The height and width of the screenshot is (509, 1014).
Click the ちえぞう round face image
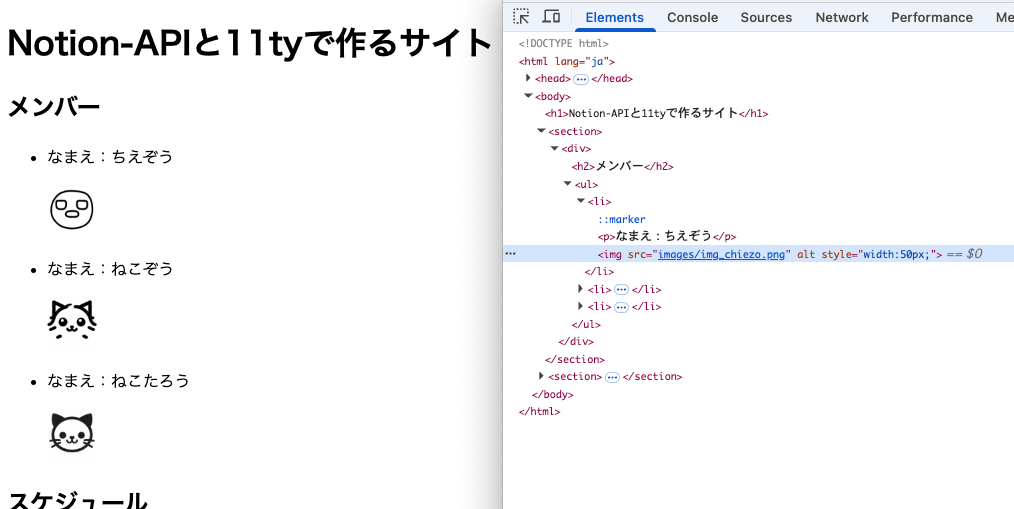72,210
